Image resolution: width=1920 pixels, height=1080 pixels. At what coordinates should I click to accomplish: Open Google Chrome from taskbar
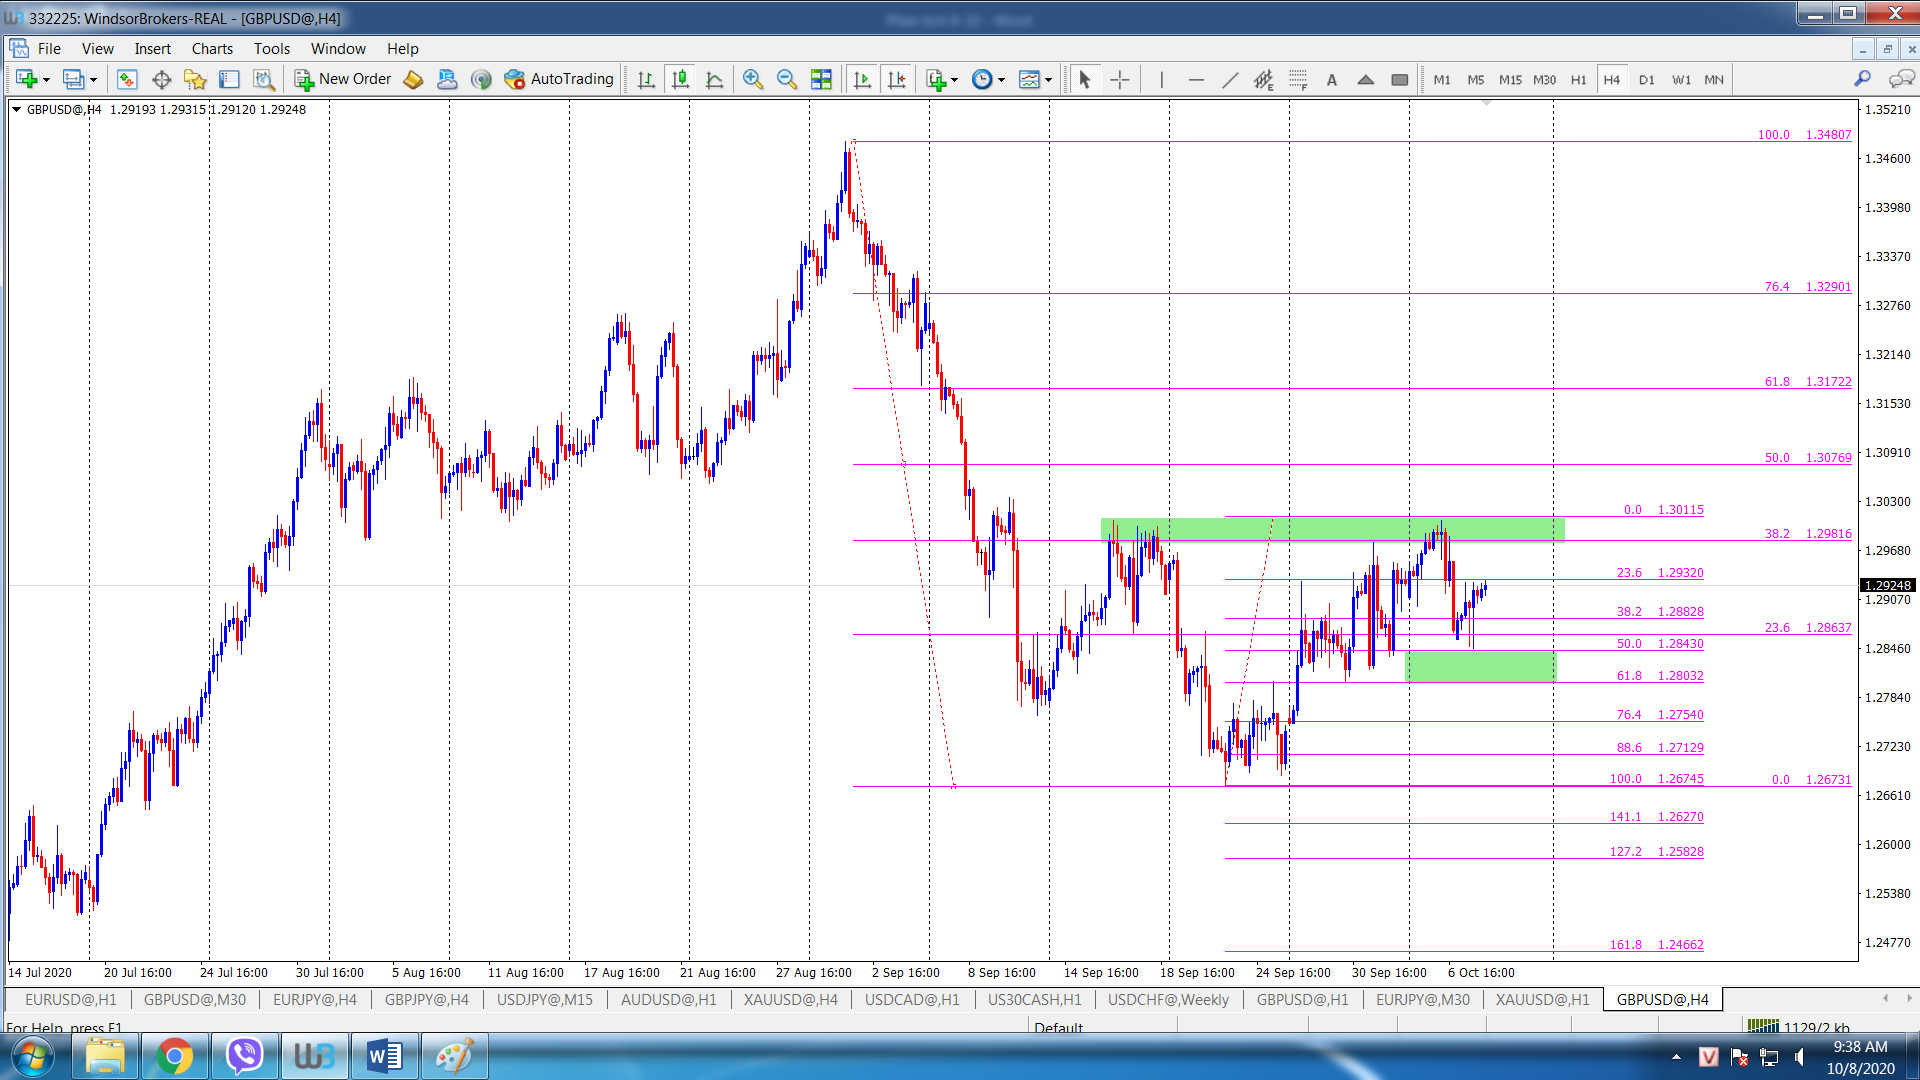pyautogui.click(x=174, y=1056)
